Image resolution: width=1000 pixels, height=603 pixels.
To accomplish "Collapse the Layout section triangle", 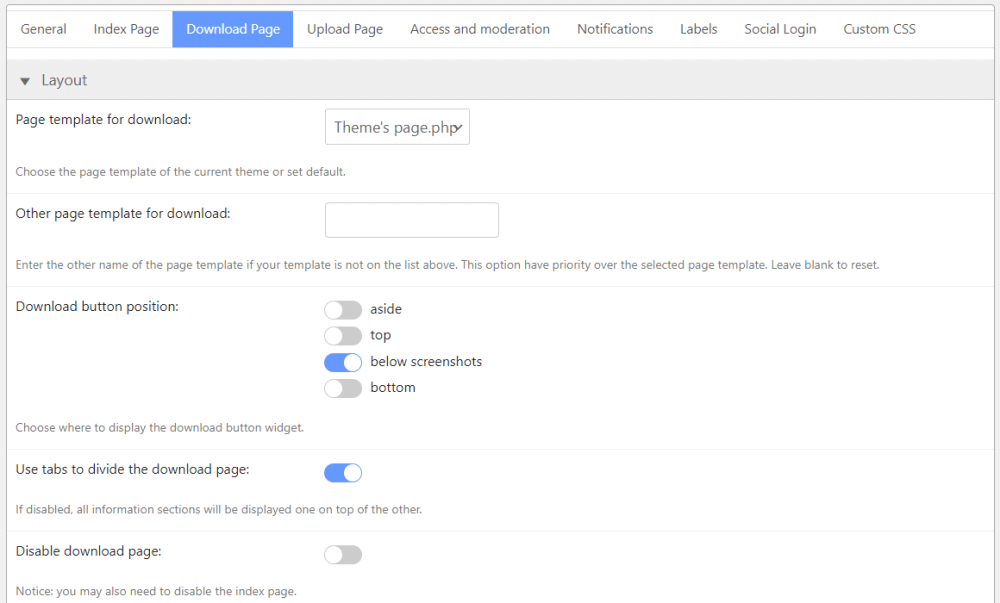I will pos(25,81).
